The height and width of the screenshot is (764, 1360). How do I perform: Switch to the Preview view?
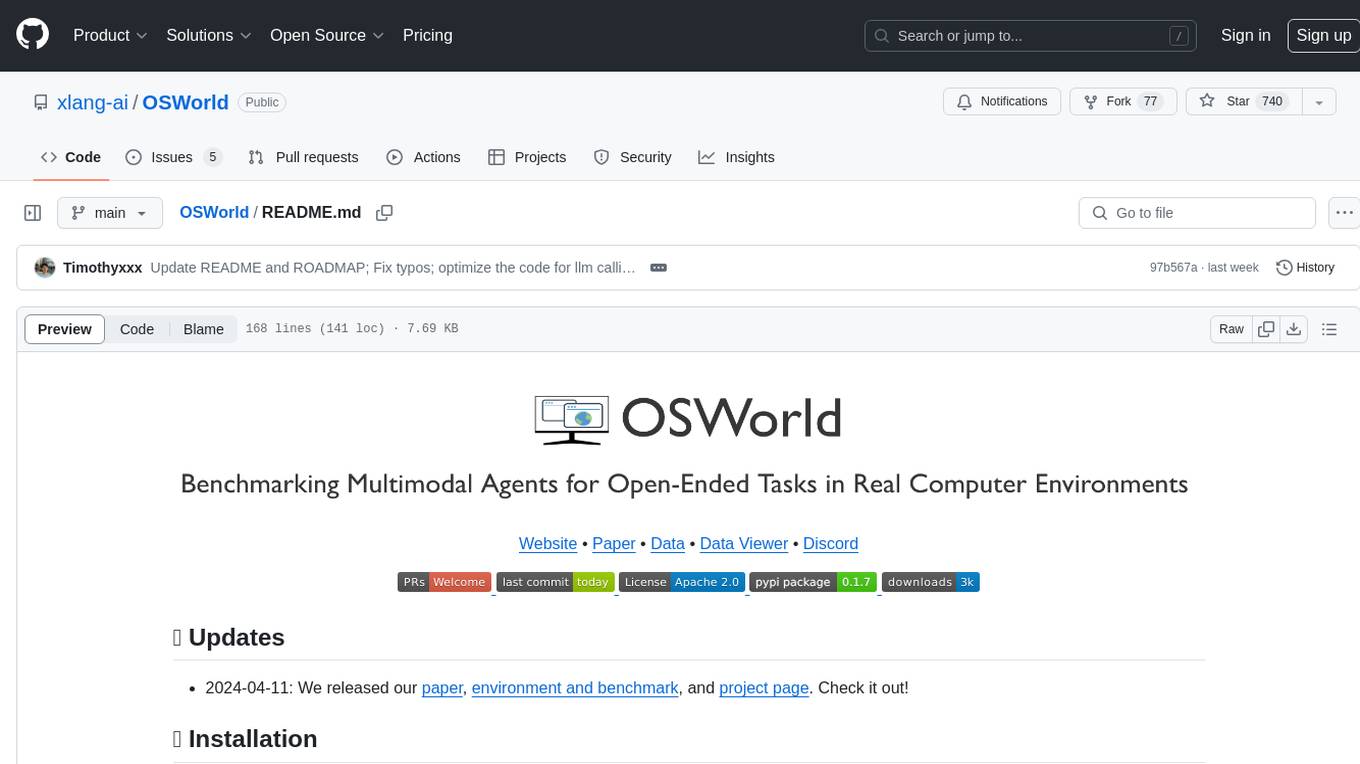tap(65, 329)
